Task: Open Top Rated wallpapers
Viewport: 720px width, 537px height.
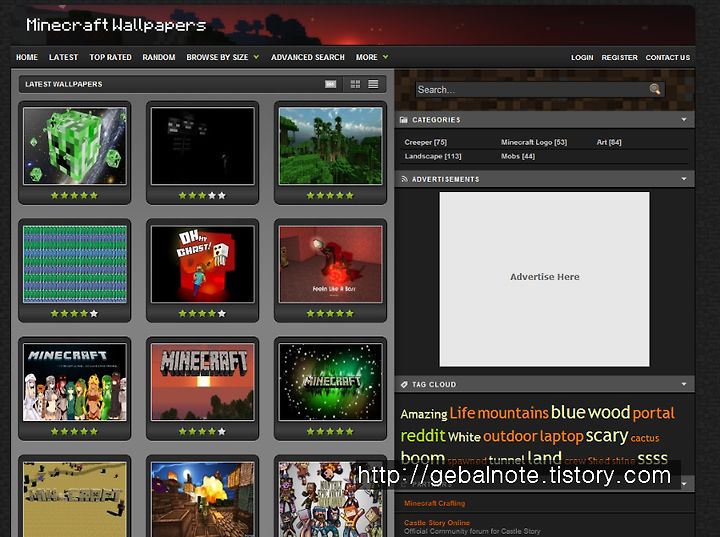Action: click(110, 57)
